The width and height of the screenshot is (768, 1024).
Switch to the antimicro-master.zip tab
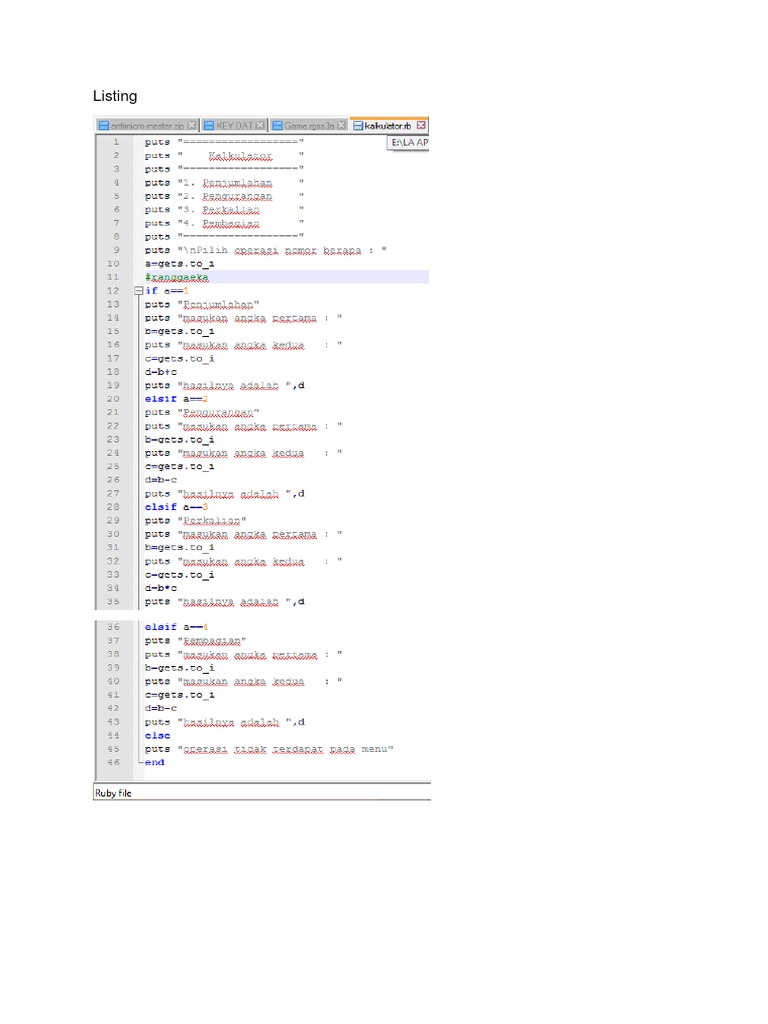pyautogui.click(x=146, y=125)
